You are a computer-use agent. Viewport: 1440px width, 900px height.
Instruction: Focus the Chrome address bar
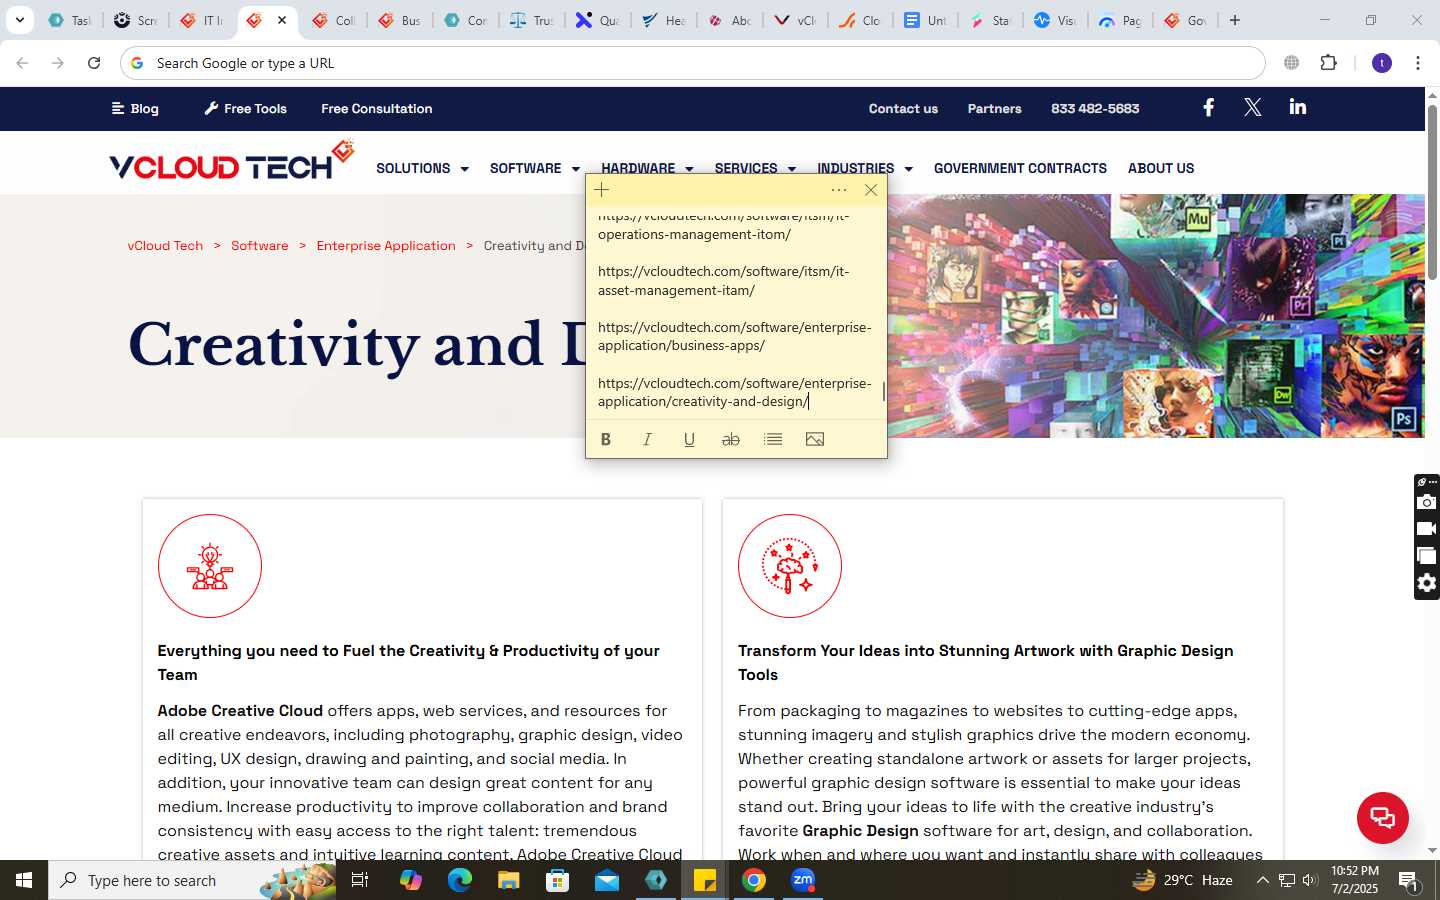pos(692,63)
